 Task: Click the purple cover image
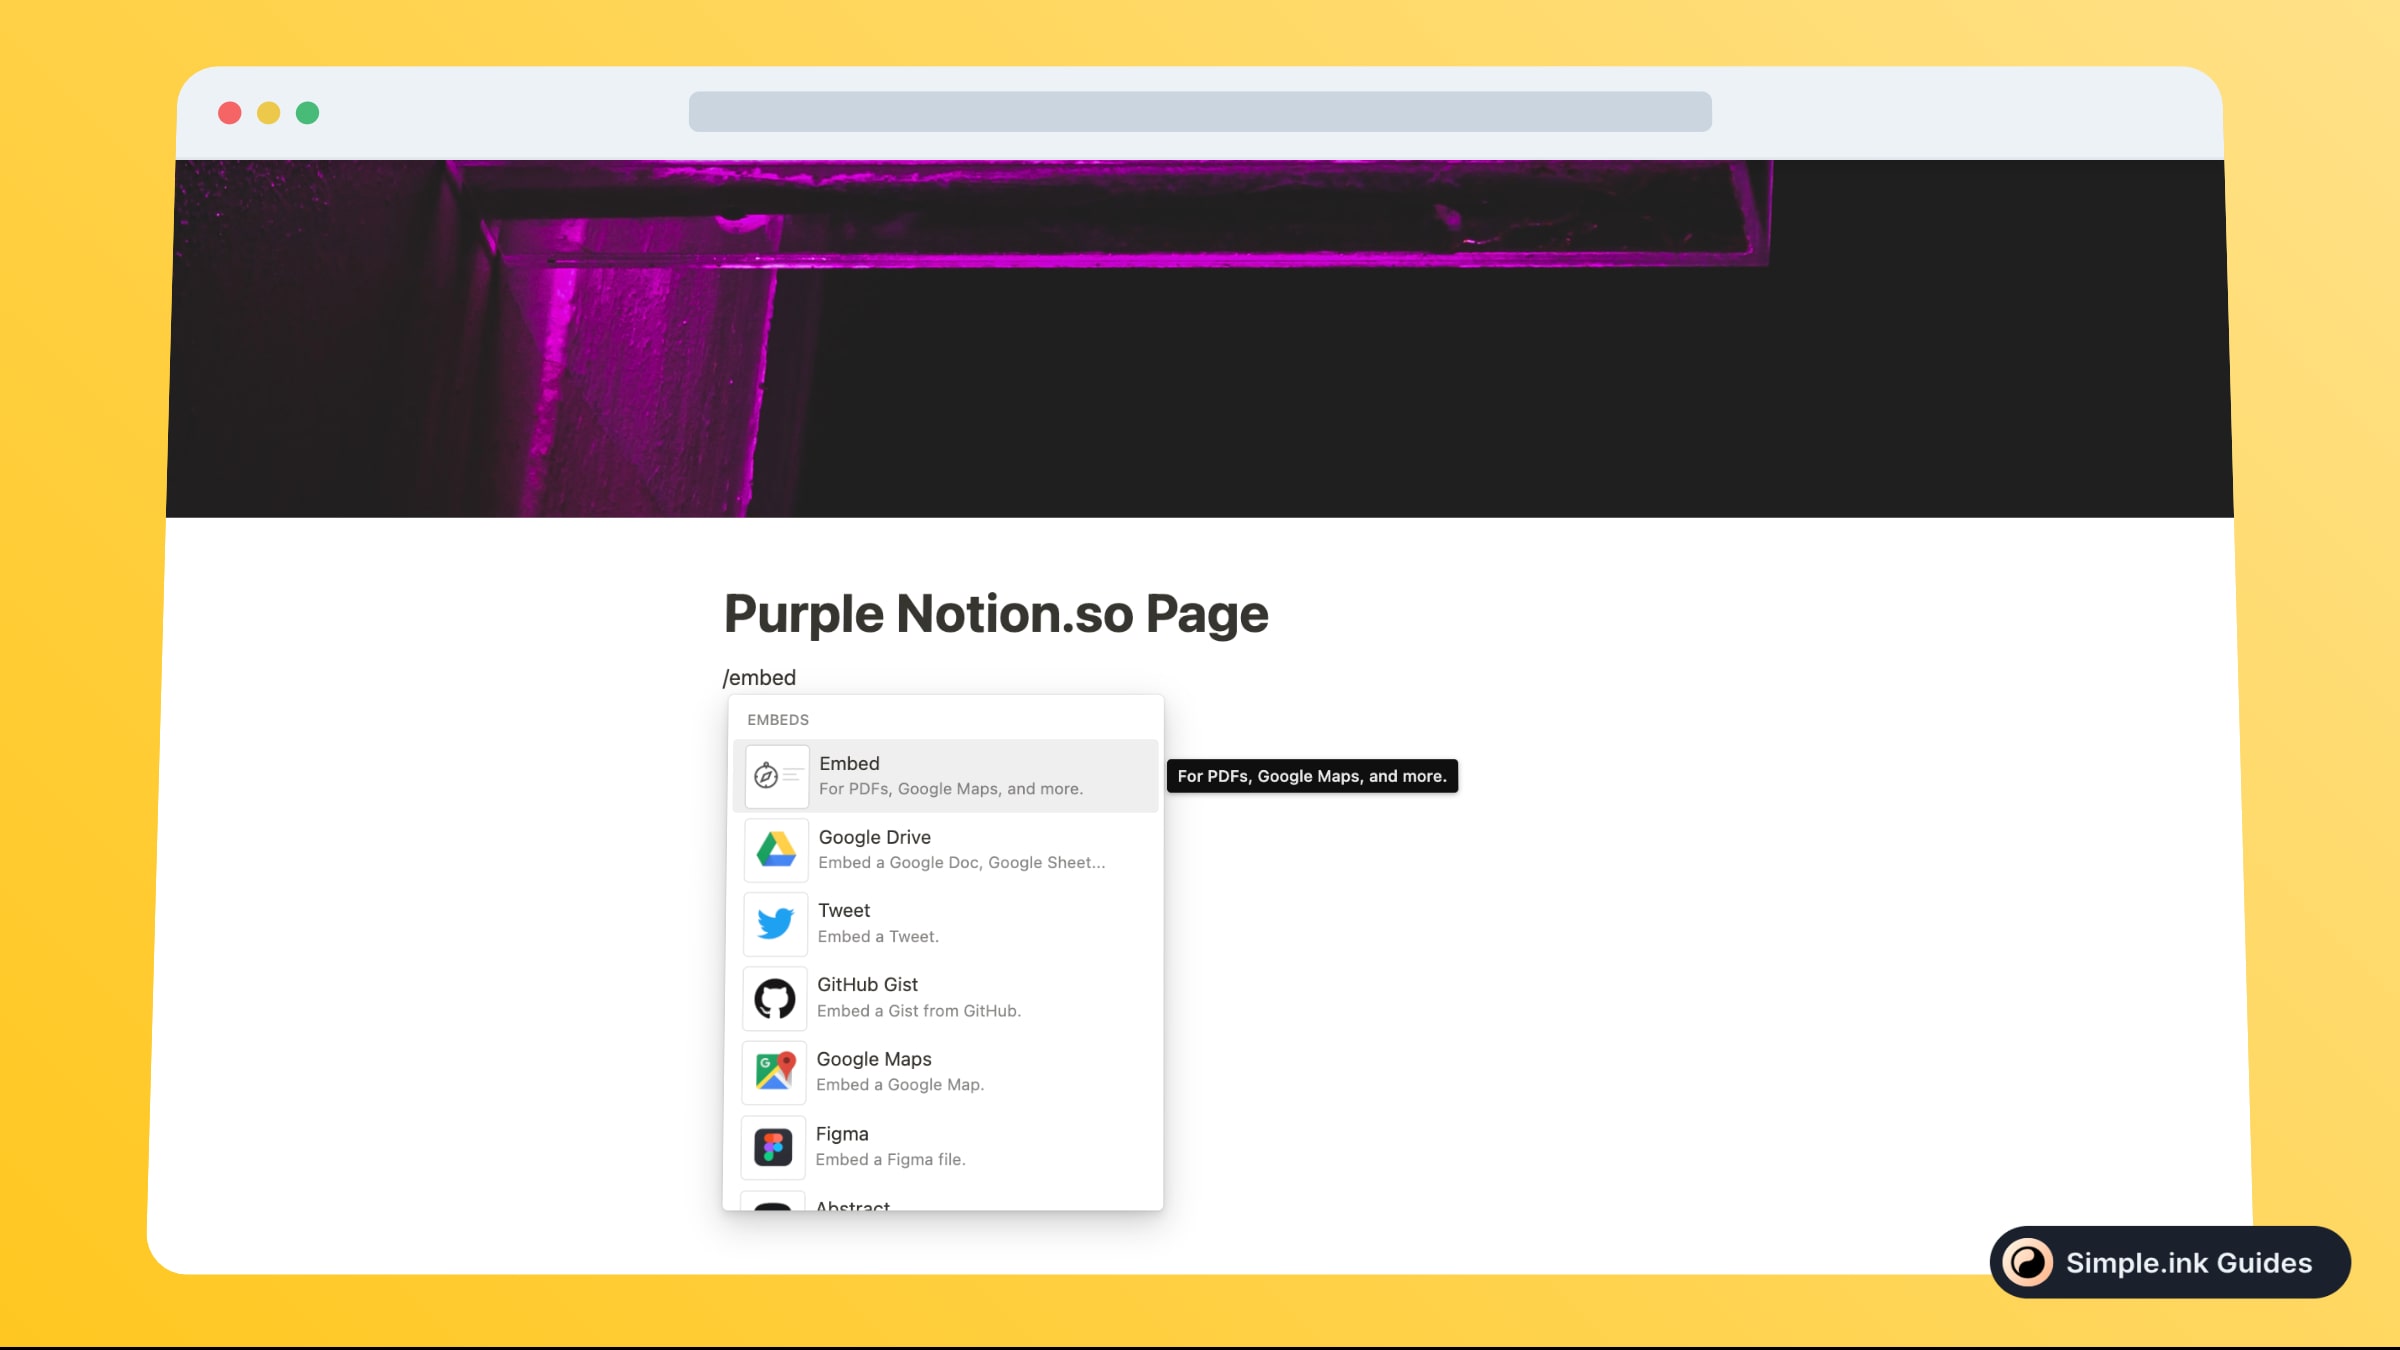[1200, 338]
